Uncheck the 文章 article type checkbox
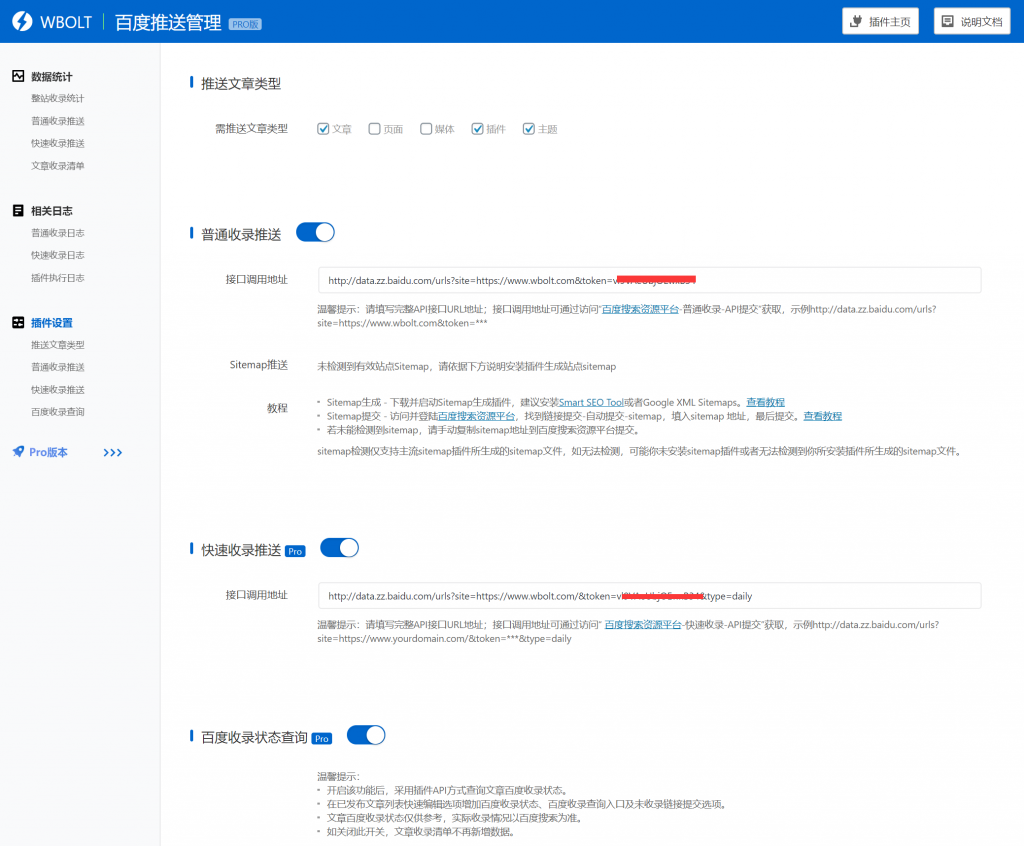 [322, 128]
